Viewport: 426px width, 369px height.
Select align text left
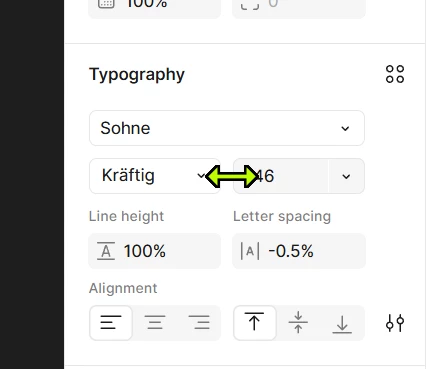[x=111, y=323]
